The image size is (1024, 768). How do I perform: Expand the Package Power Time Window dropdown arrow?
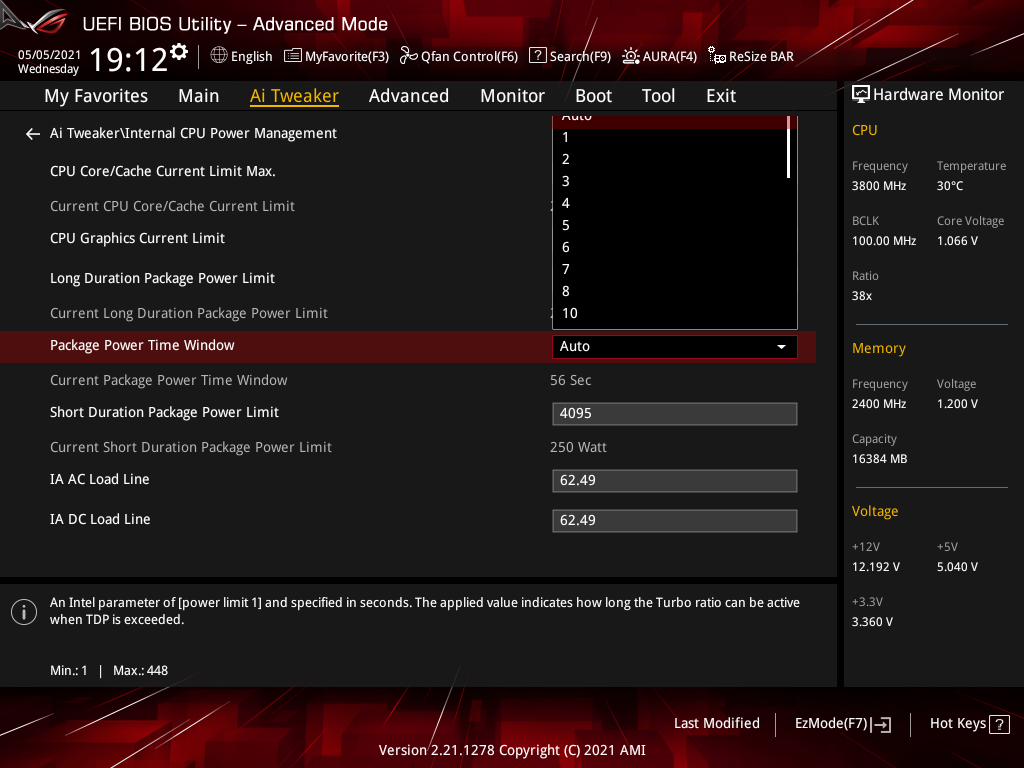click(781, 347)
